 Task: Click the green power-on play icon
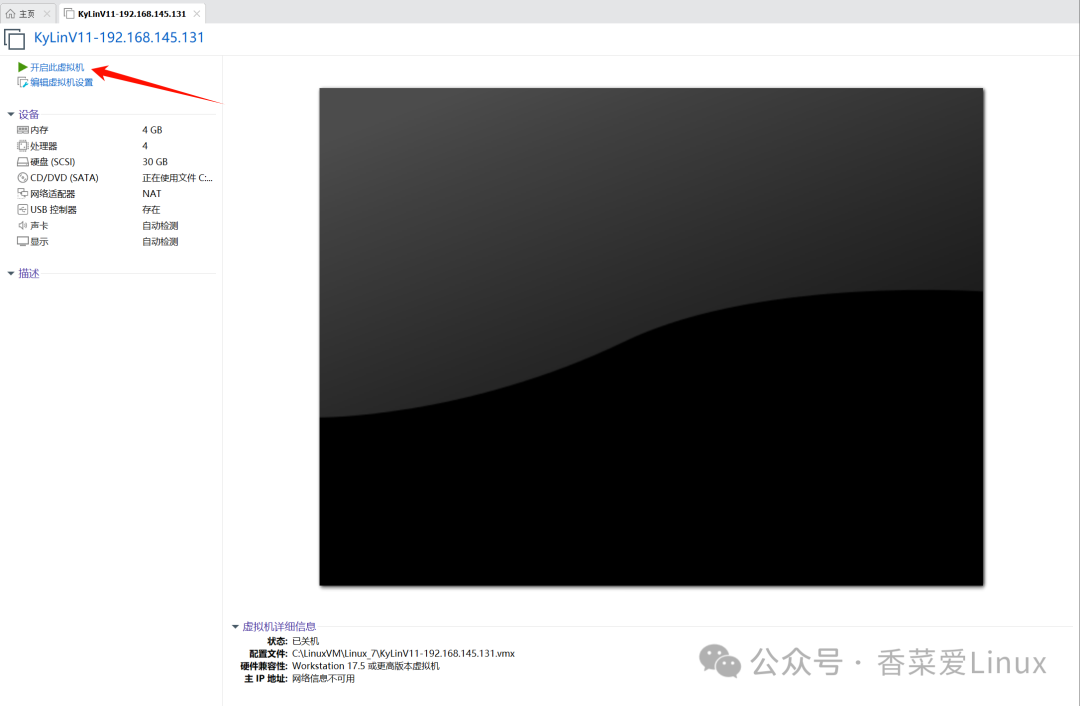[22, 67]
